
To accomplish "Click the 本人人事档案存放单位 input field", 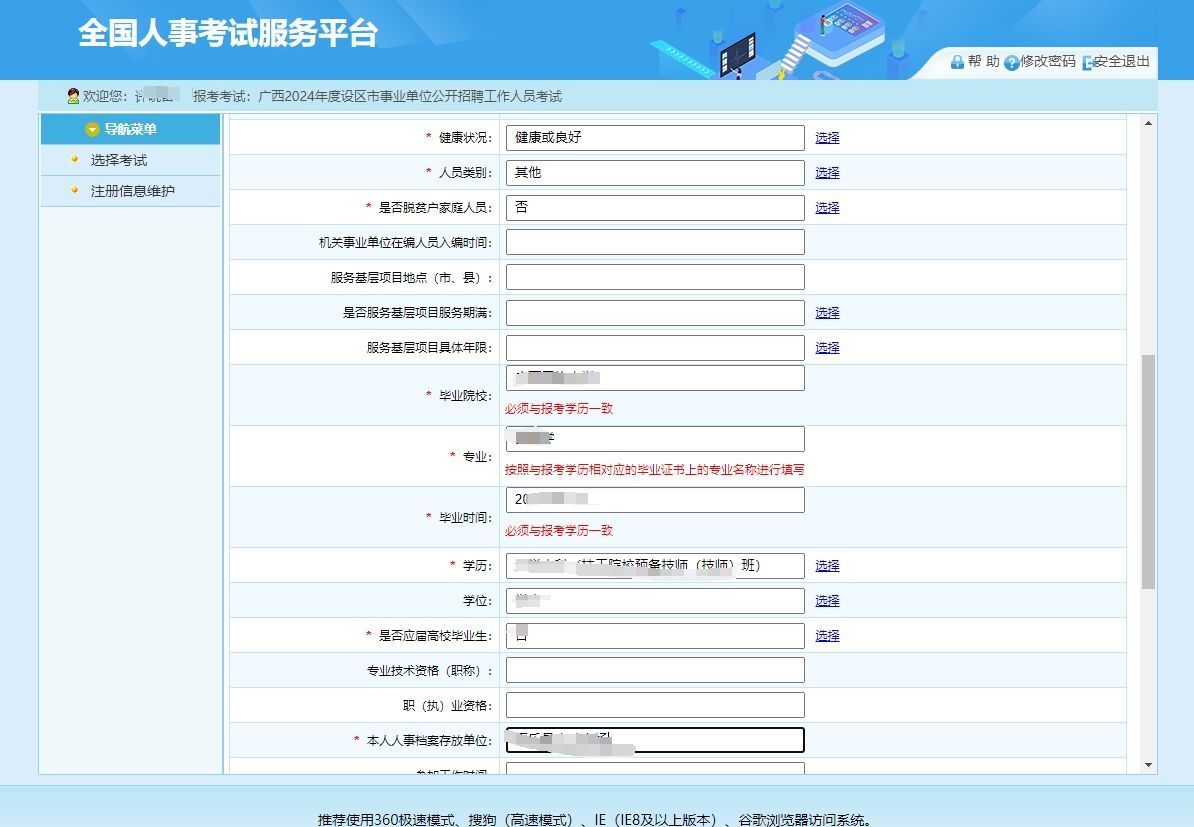I will pos(655,740).
